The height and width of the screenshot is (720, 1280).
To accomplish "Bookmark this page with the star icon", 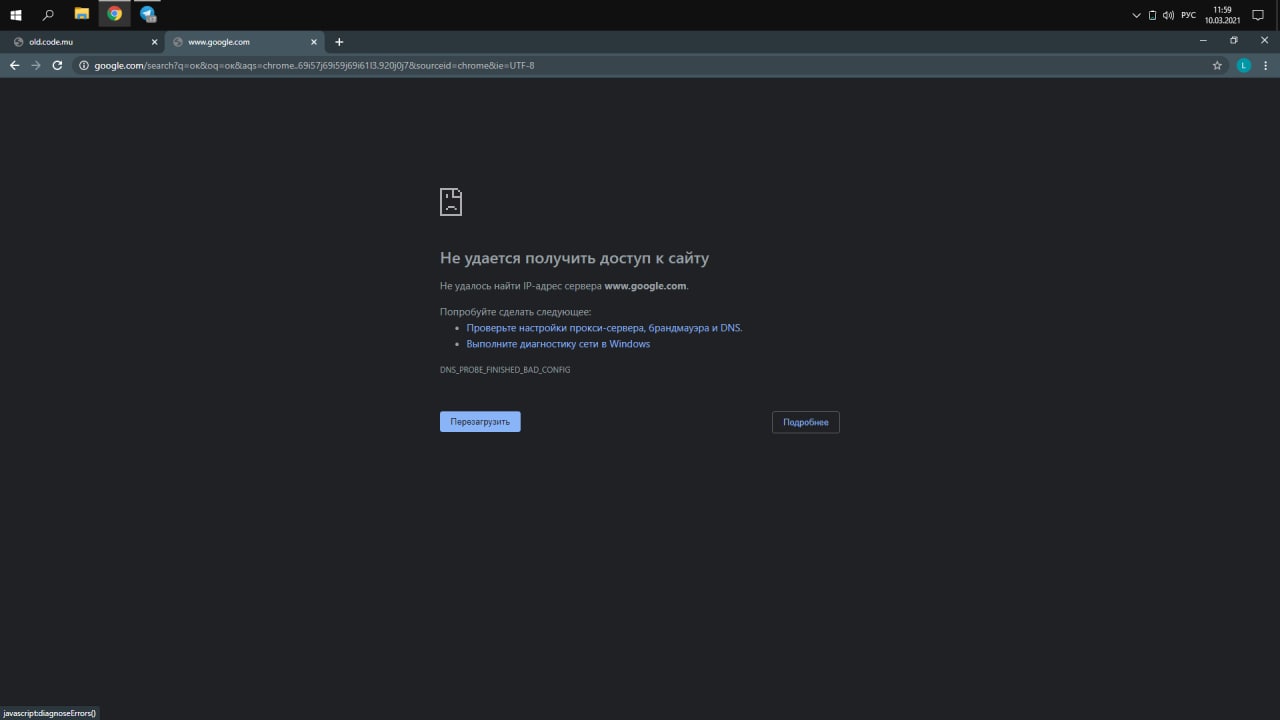I will (x=1217, y=65).
